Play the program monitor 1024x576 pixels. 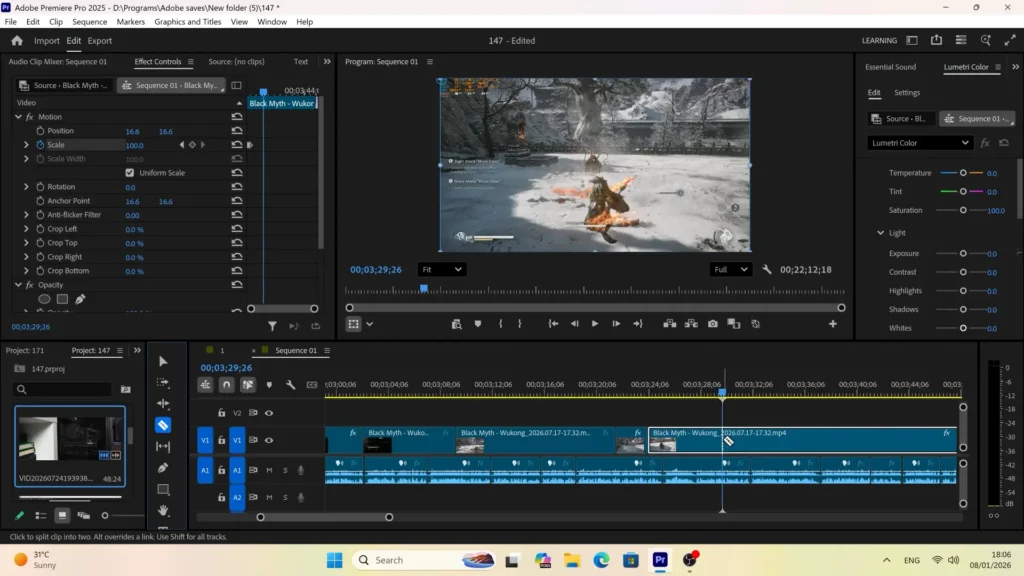click(x=595, y=324)
